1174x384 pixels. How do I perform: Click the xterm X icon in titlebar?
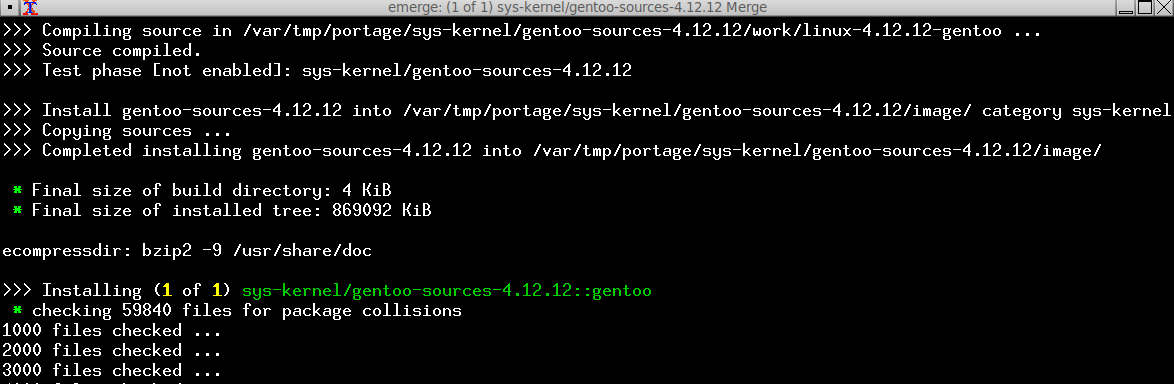click(30, 7)
